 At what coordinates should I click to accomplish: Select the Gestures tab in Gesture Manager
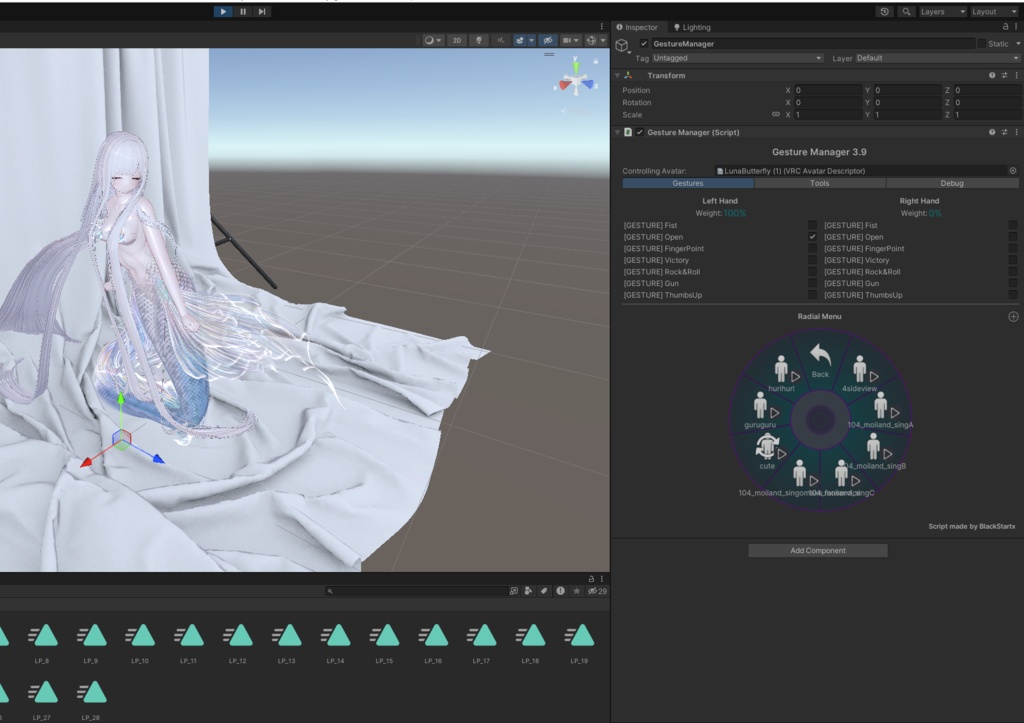[x=688, y=184]
